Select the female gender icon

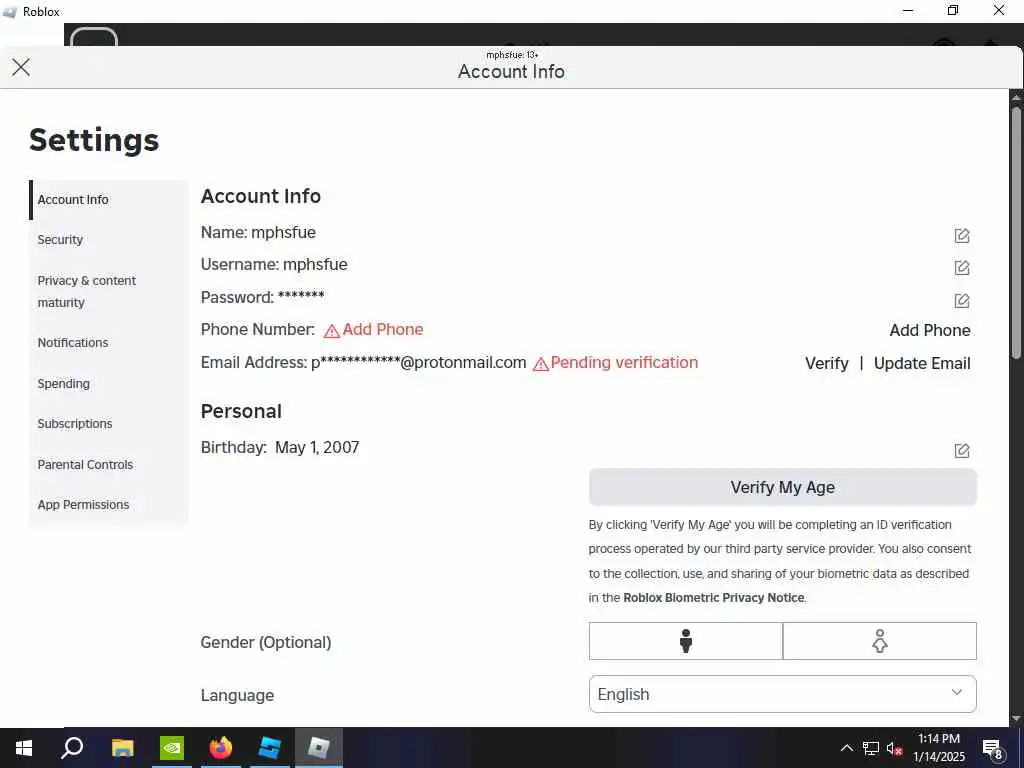[x=880, y=641]
